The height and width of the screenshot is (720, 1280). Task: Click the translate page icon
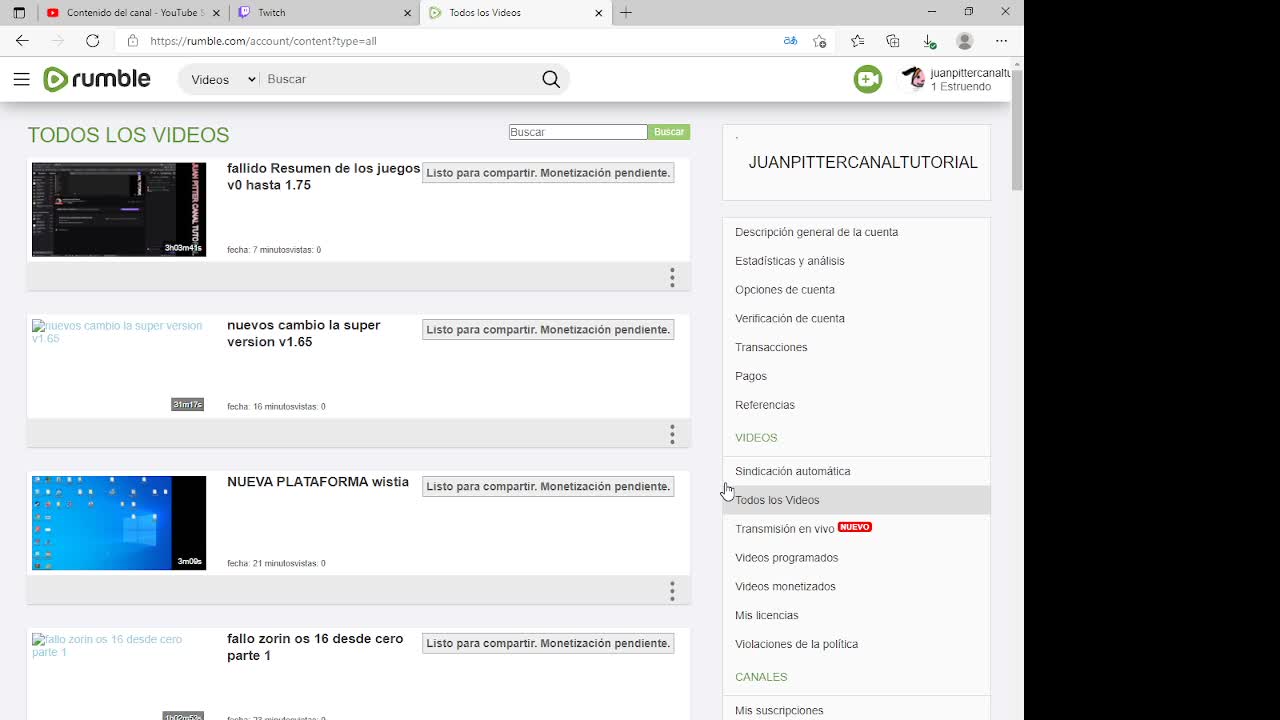790,41
